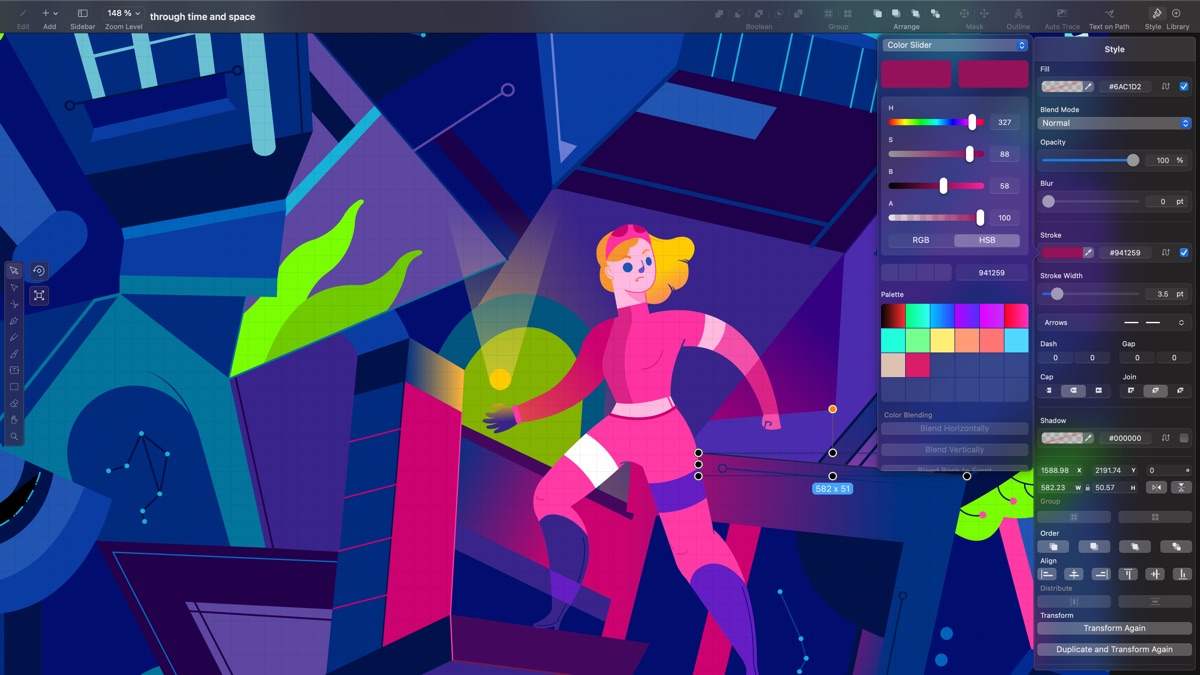Viewport: 1200px width, 675px height.
Task: Select the arrow selection tool in the left toolbox
Action: (14, 271)
